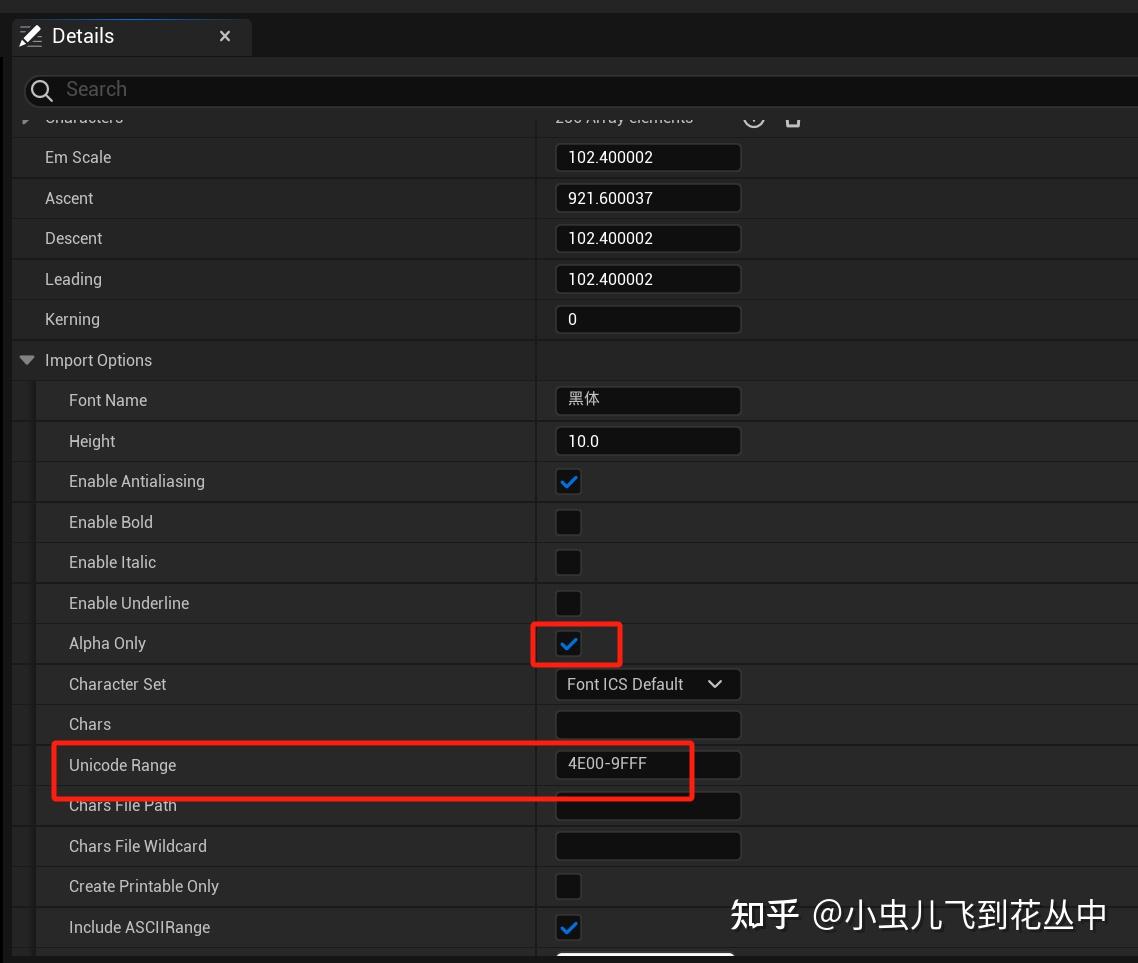
Task: Edit the Height value of 10.0
Action: click(x=648, y=441)
